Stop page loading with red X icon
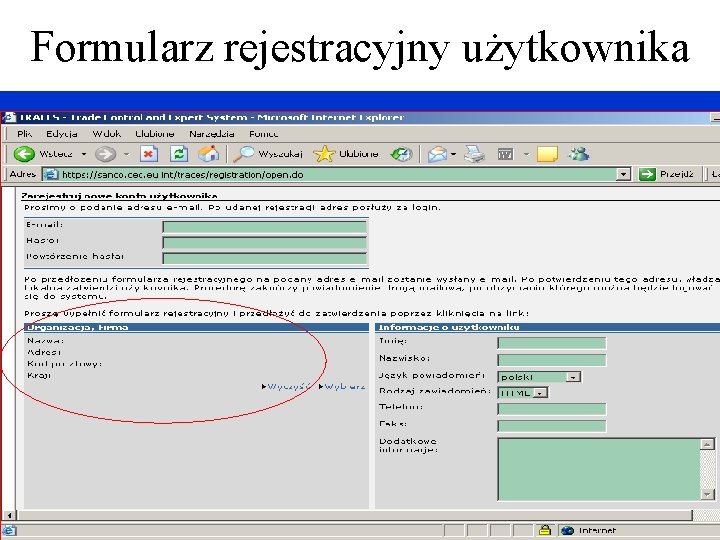 point(149,154)
